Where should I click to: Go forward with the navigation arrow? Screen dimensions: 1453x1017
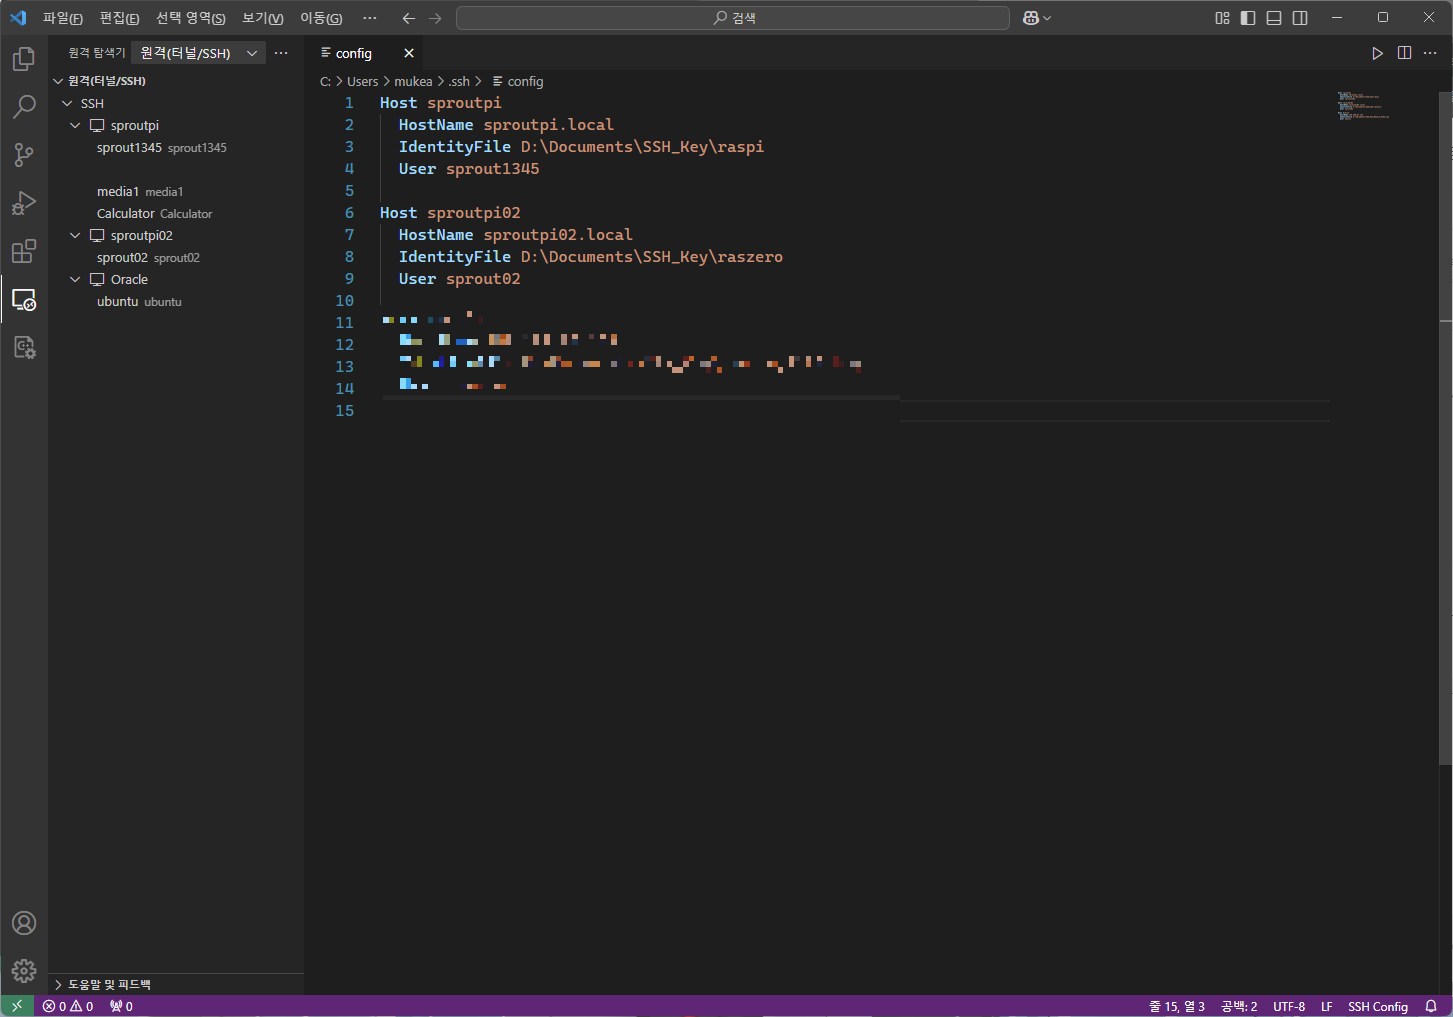click(x=435, y=18)
